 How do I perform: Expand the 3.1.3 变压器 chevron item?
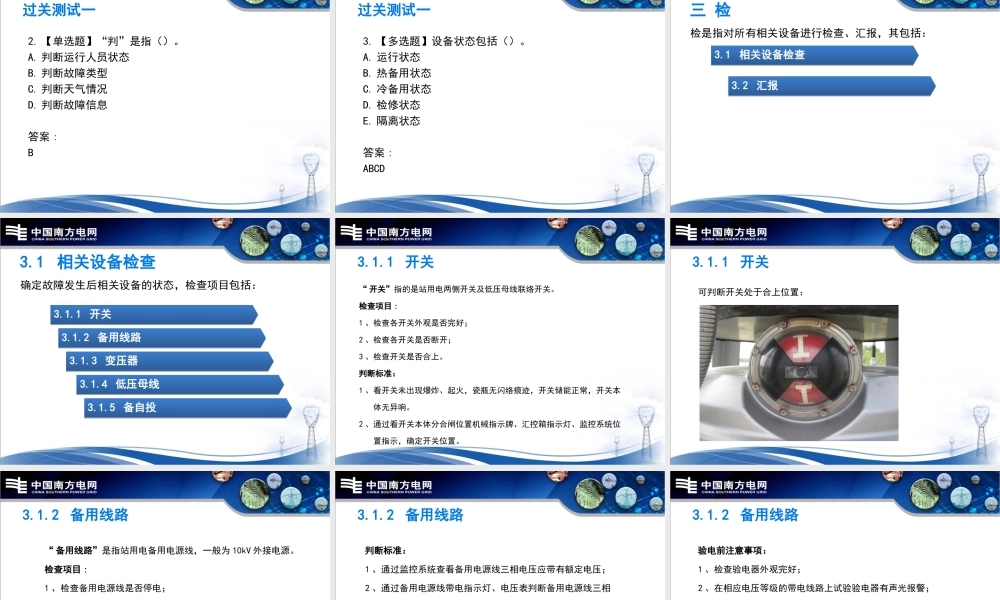pyautogui.click(x=165, y=360)
